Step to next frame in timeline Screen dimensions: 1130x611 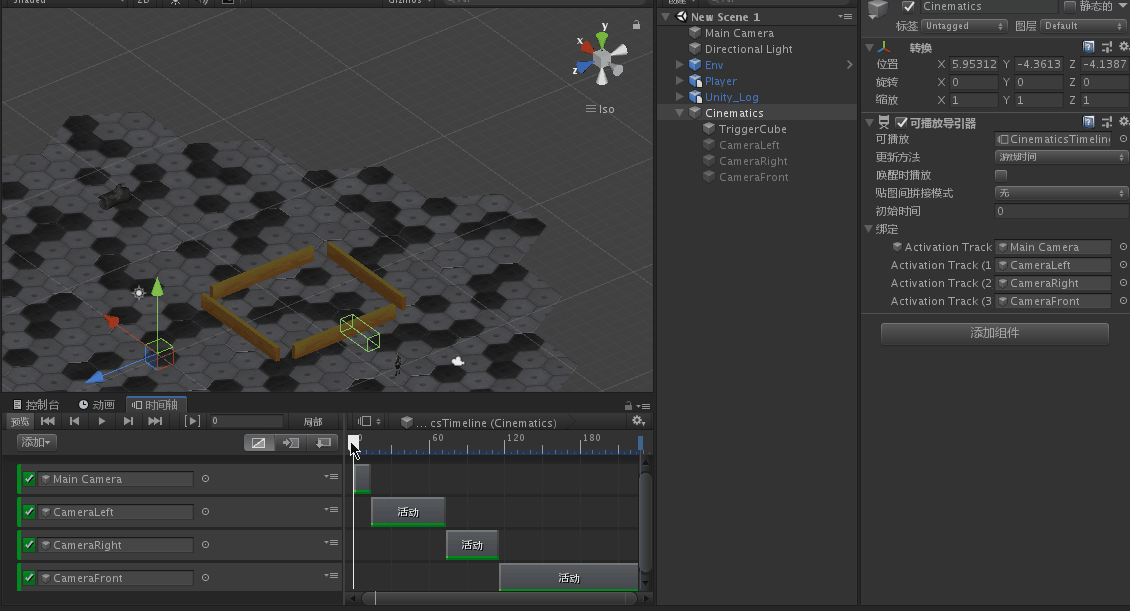(x=128, y=422)
